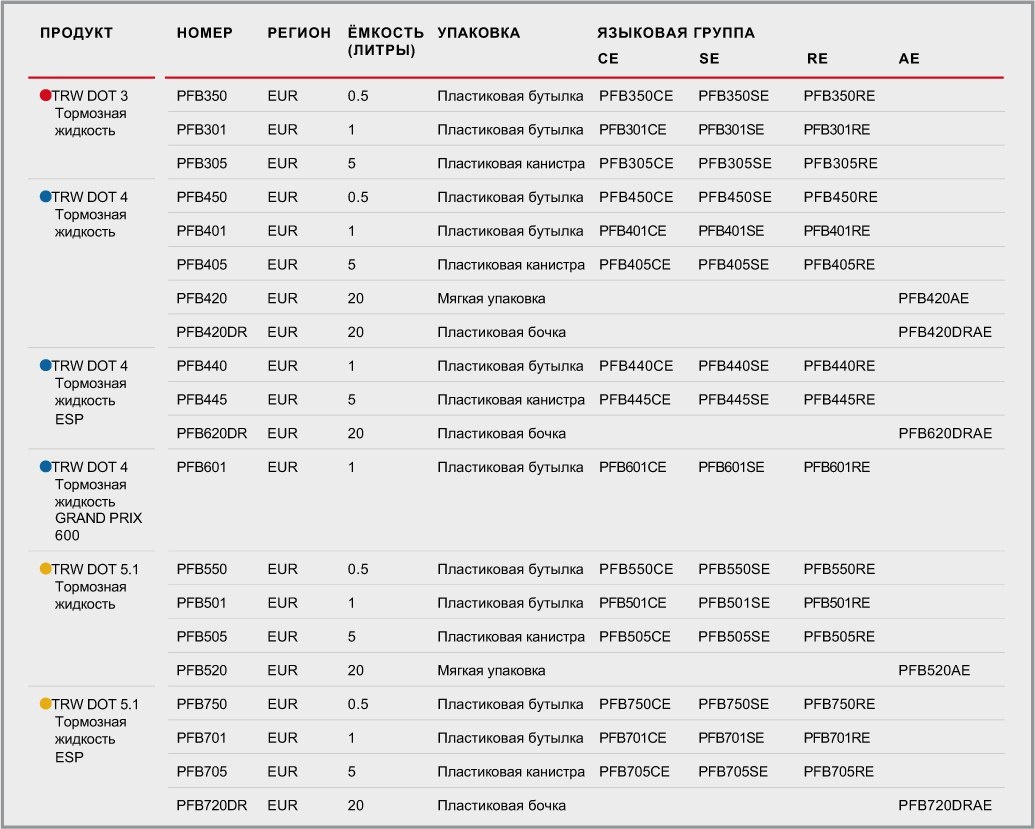
Task: Click the PFB440RE code
Action: click(x=839, y=366)
